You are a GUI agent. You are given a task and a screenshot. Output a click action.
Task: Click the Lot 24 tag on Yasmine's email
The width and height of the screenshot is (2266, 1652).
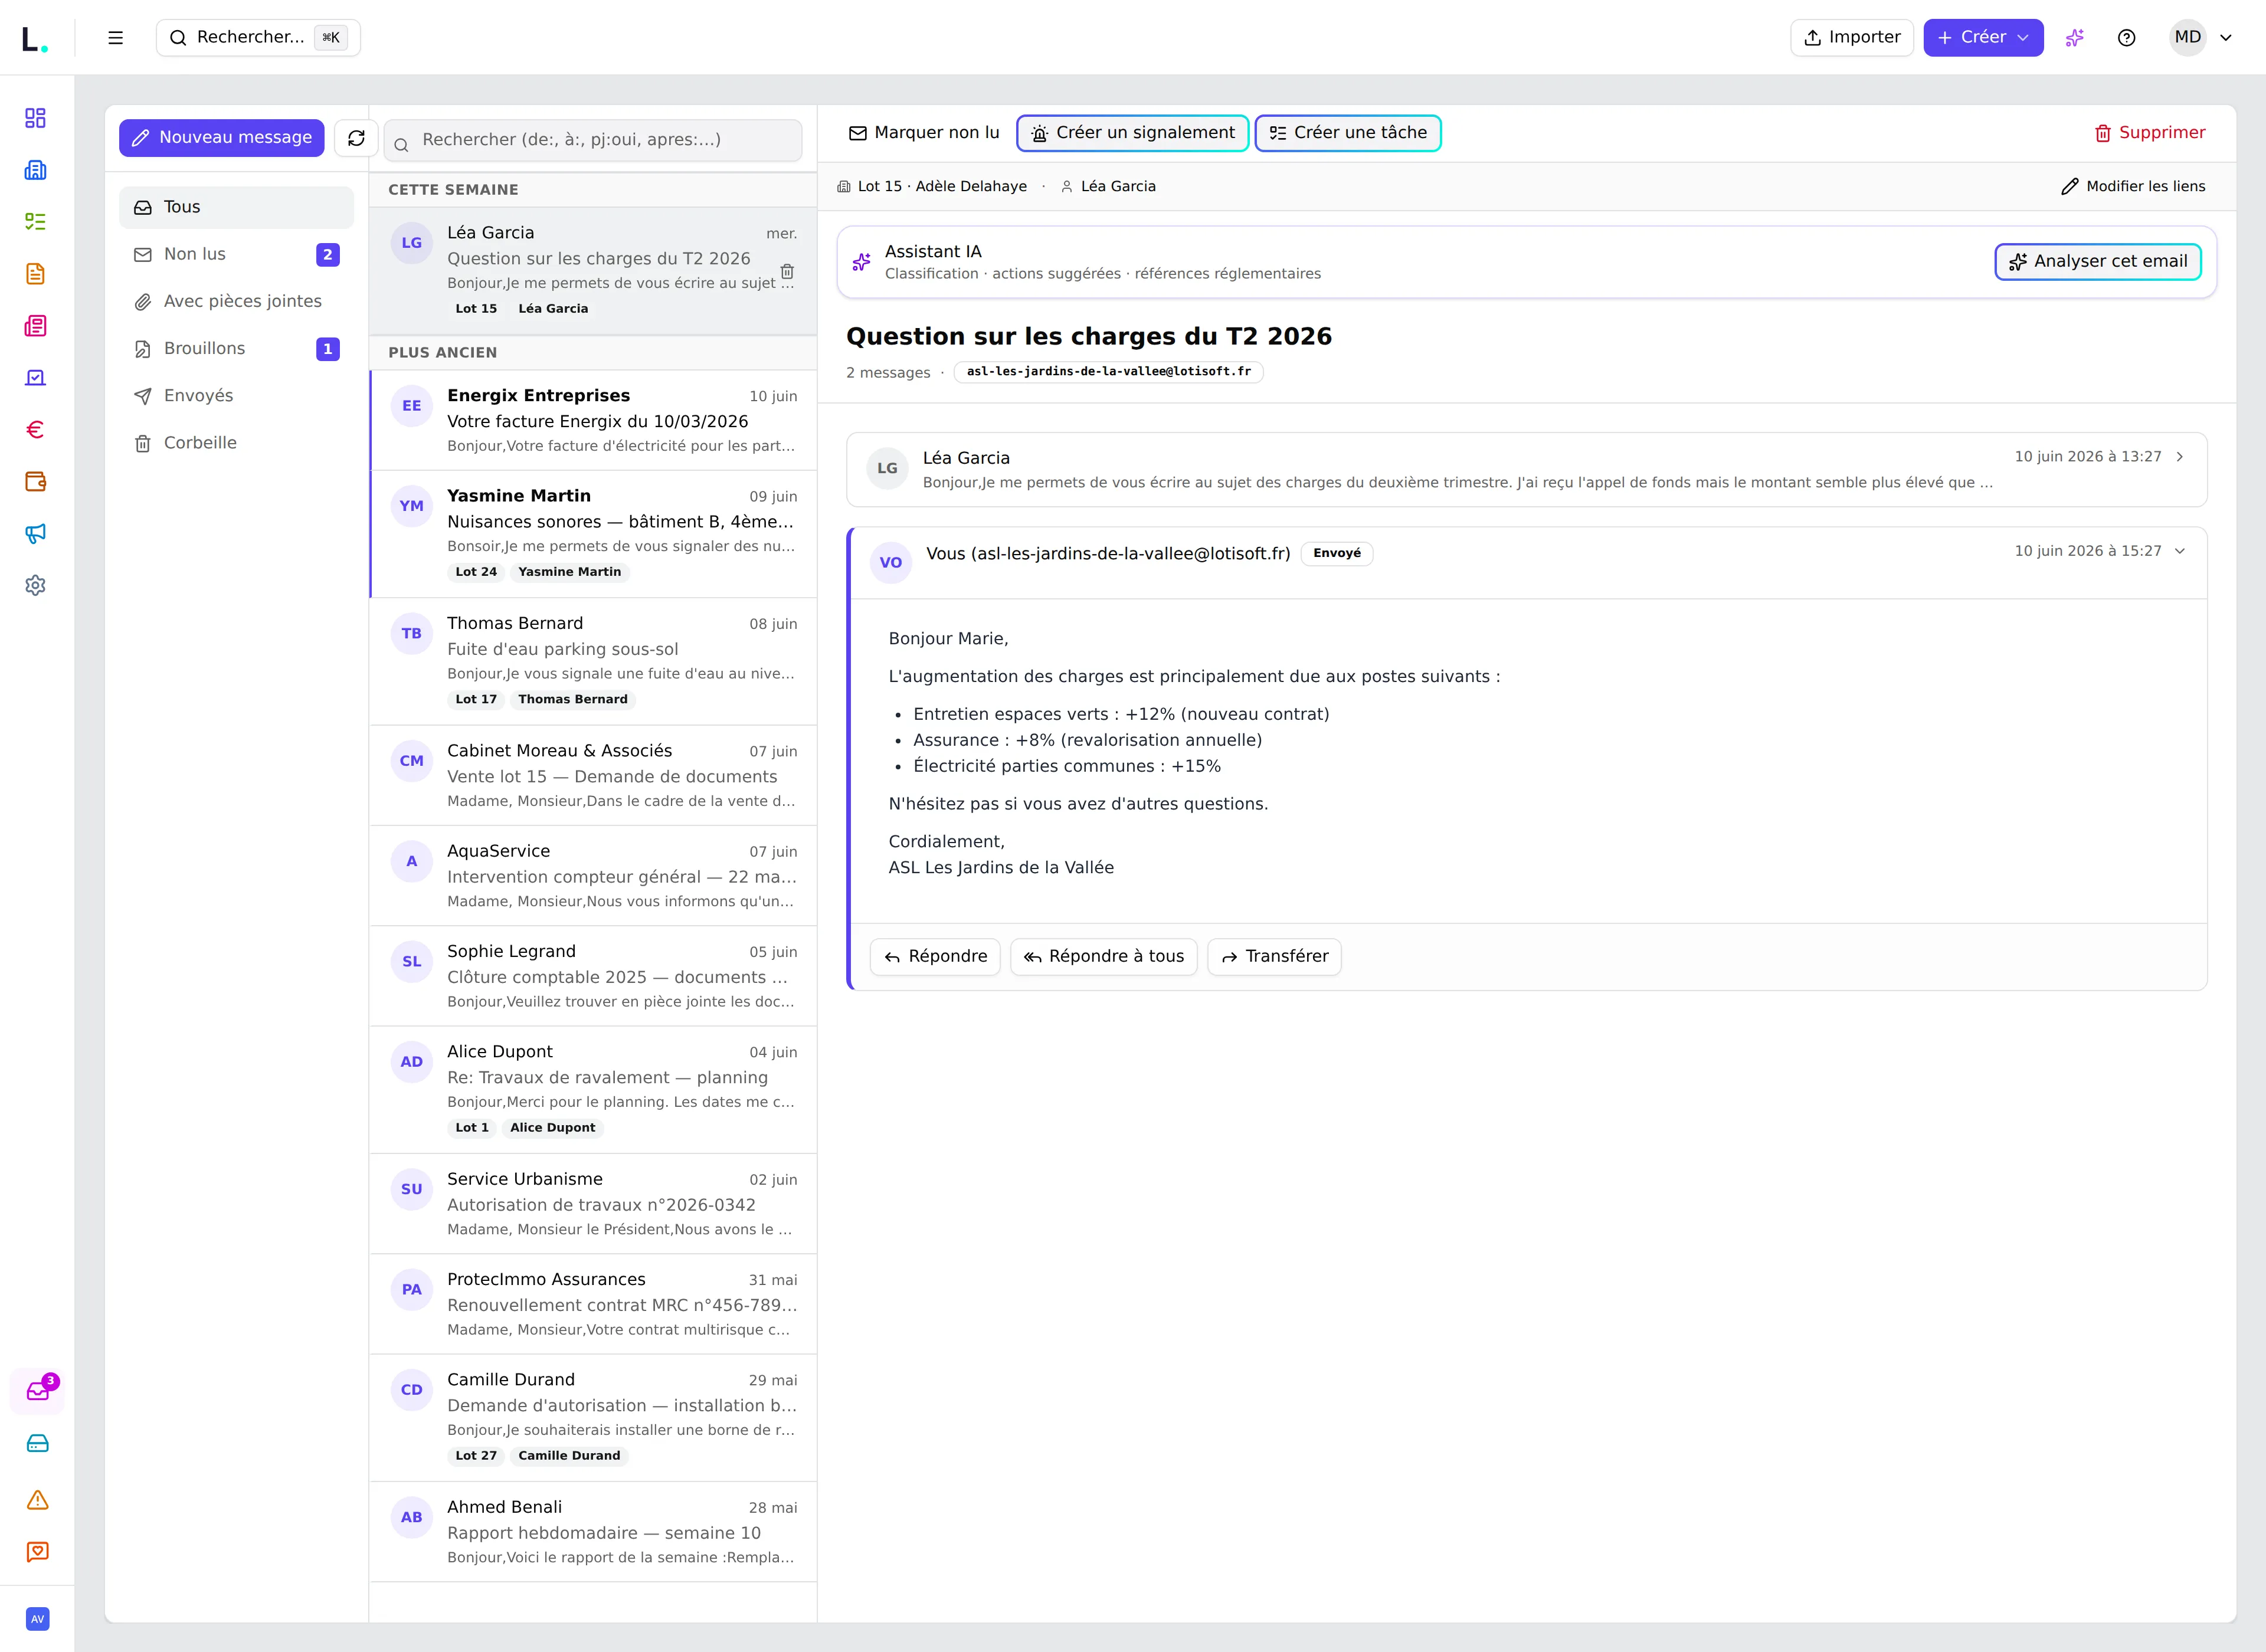[x=476, y=572]
